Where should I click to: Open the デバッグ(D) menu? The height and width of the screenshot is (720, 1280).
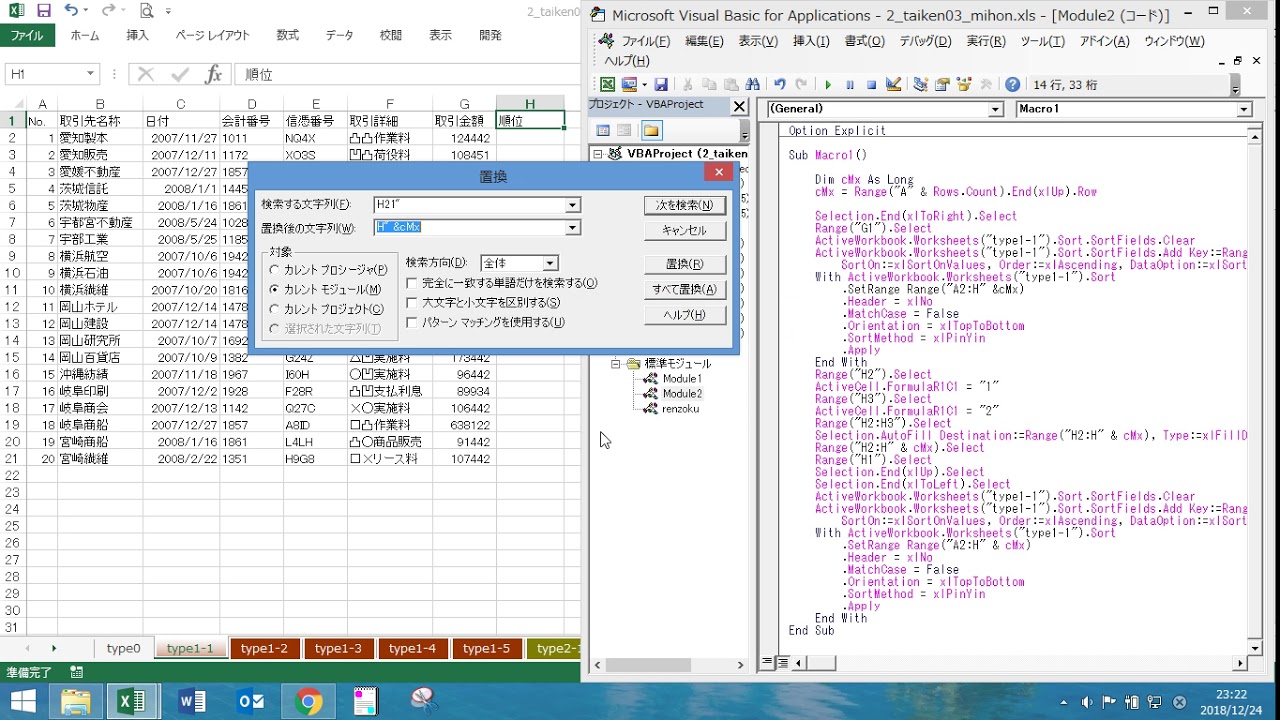pos(925,41)
